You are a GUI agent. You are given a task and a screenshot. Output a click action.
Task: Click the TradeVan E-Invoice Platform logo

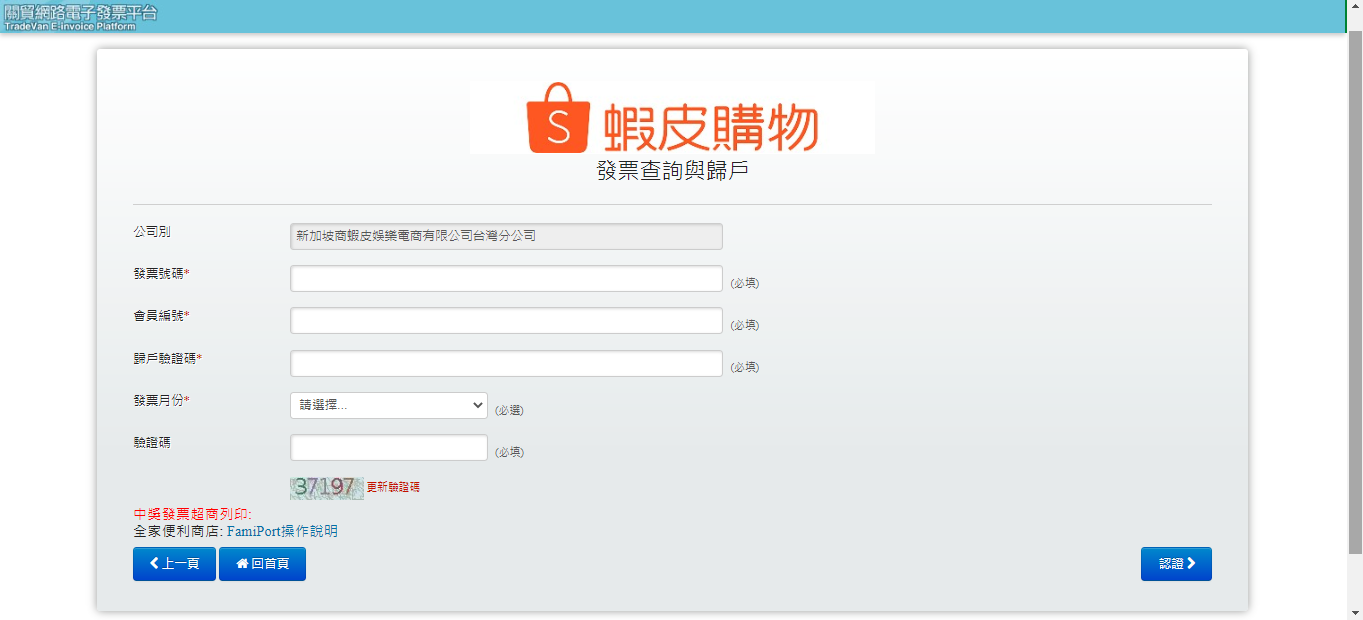(80, 17)
